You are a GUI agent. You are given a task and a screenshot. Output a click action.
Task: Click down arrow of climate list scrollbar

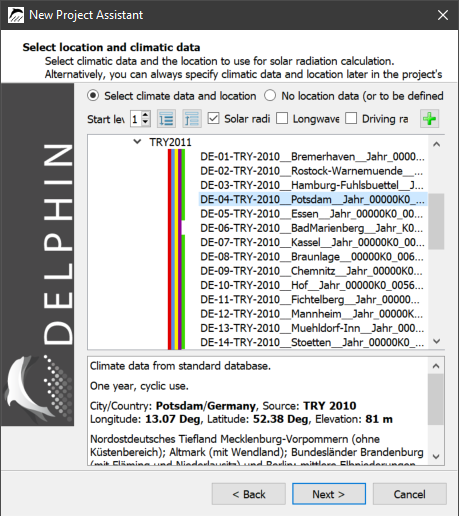tap(436, 341)
